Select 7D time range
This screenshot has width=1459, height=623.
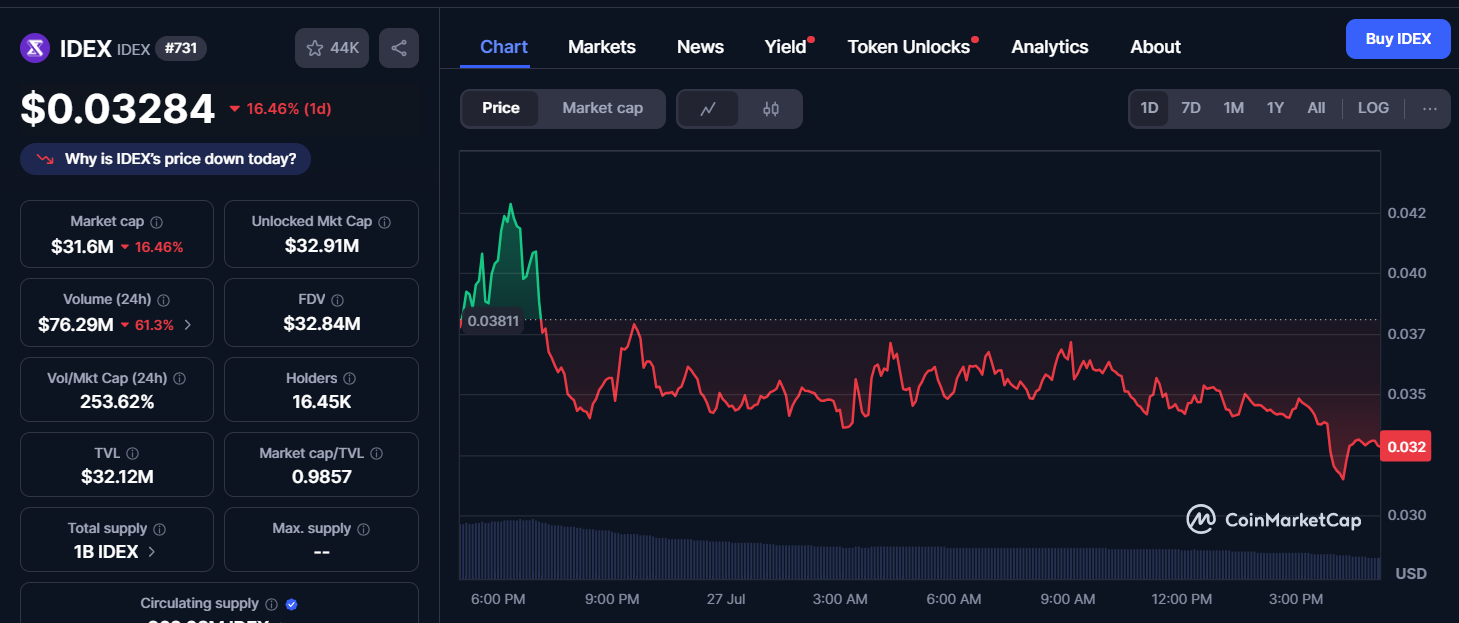pyautogui.click(x=1191, y=108)
